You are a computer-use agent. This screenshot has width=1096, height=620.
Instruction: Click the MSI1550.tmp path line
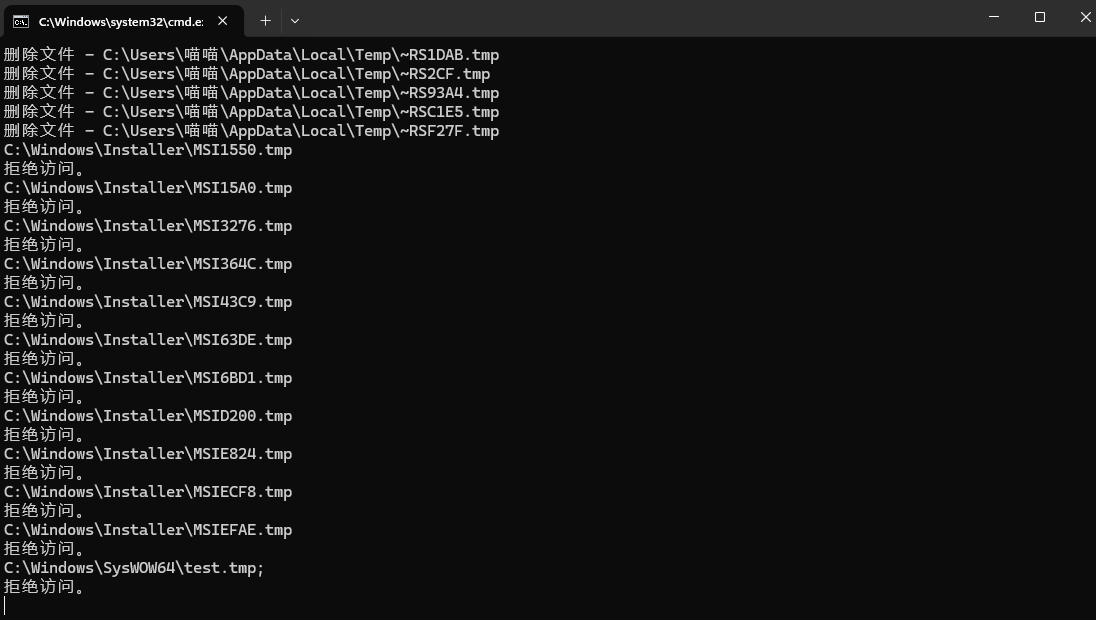coord(148,150)
